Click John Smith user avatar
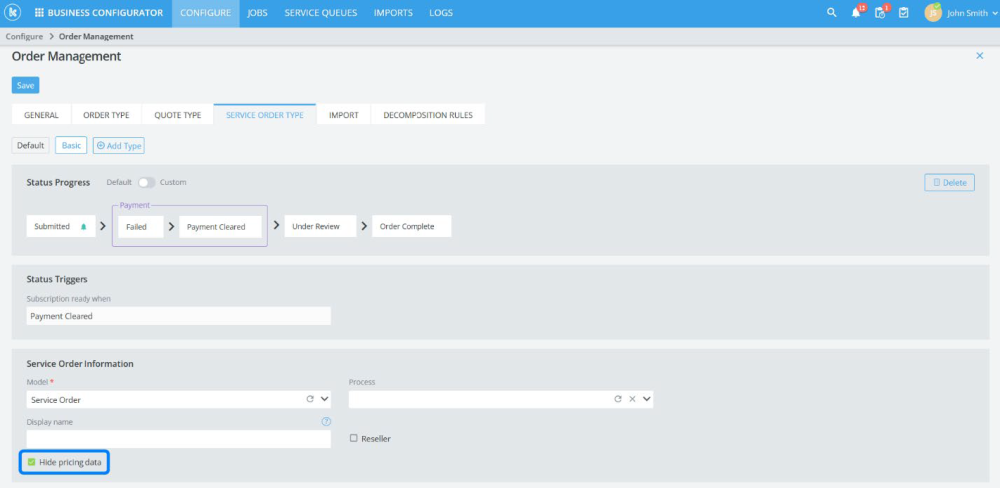The height and width of the screenshot is (488, 1000). (933, 13)
